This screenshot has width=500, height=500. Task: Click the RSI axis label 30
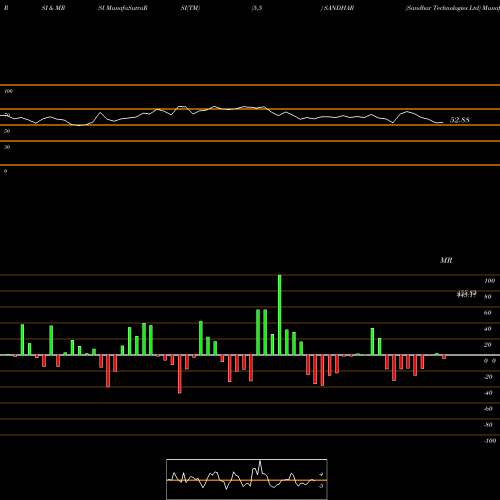pos(7,147)
